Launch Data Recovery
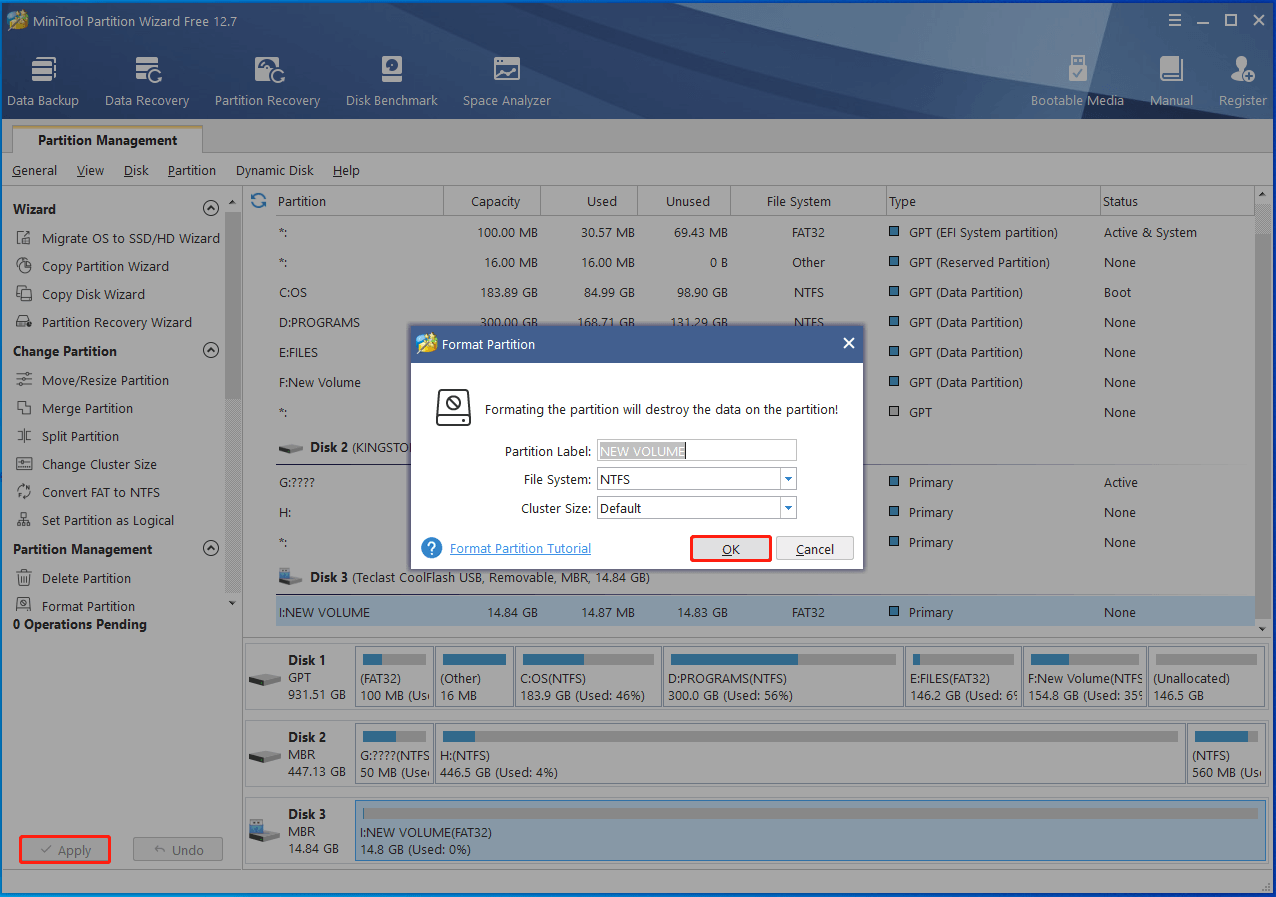The image size is (1276, 897). click(147, 81)
